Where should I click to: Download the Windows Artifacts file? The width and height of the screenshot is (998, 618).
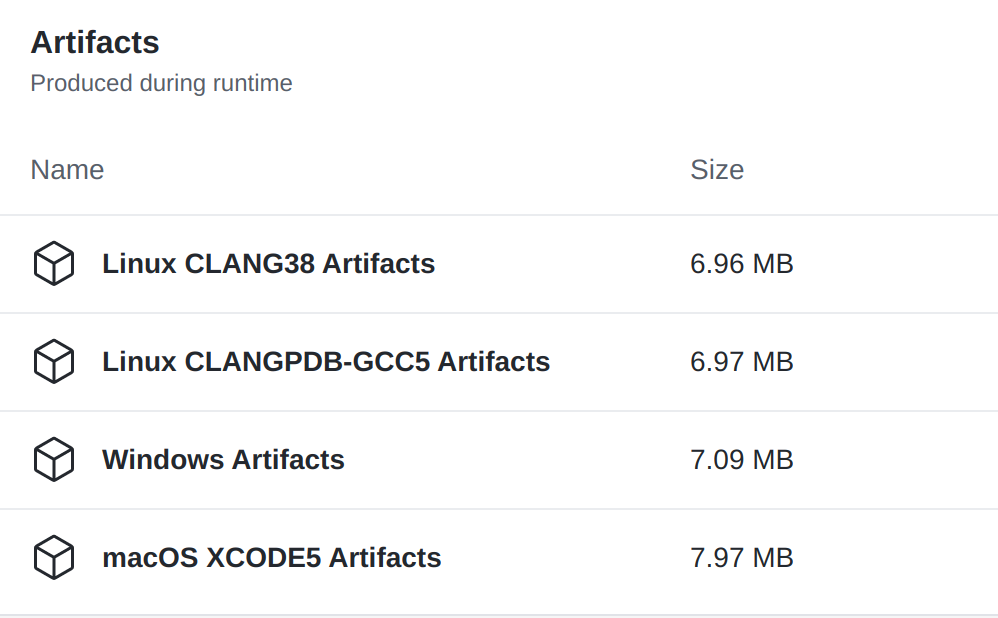[x=223, y=460]
